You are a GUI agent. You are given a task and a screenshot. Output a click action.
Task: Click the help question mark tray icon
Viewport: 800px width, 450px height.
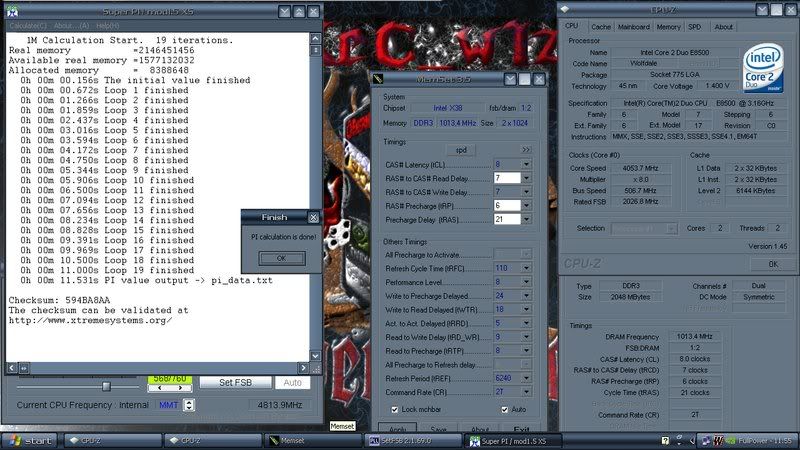665,440
